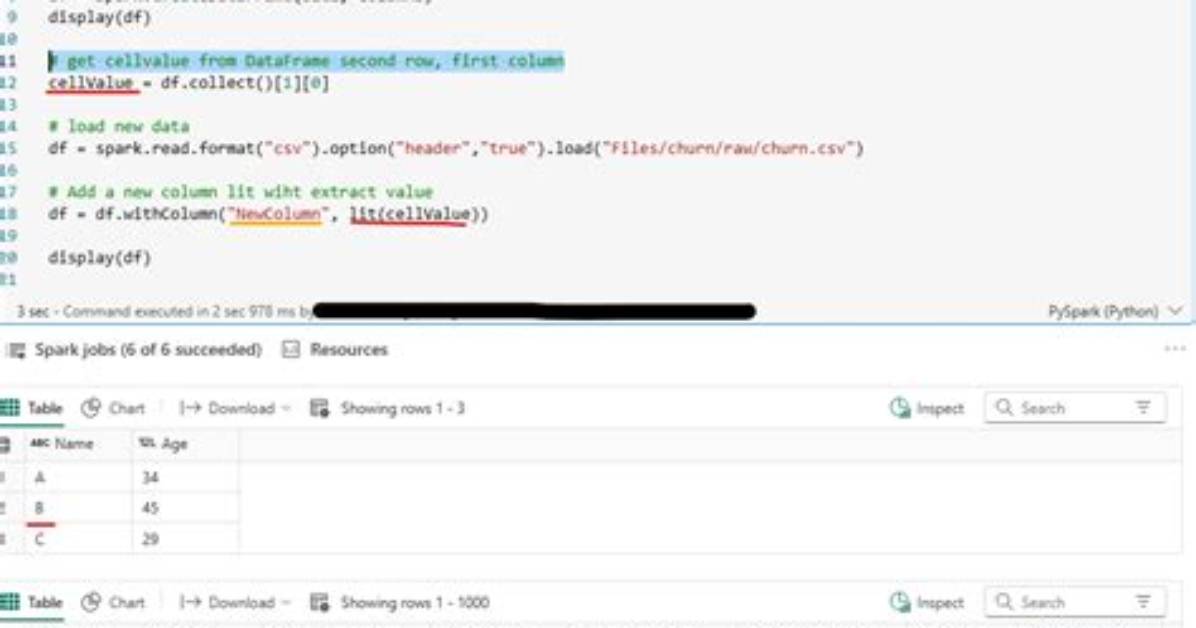Click the 'Spark jobs (6 of 6 succeeded)' label
1196x628 pixels.
click(x=148, y=349)
